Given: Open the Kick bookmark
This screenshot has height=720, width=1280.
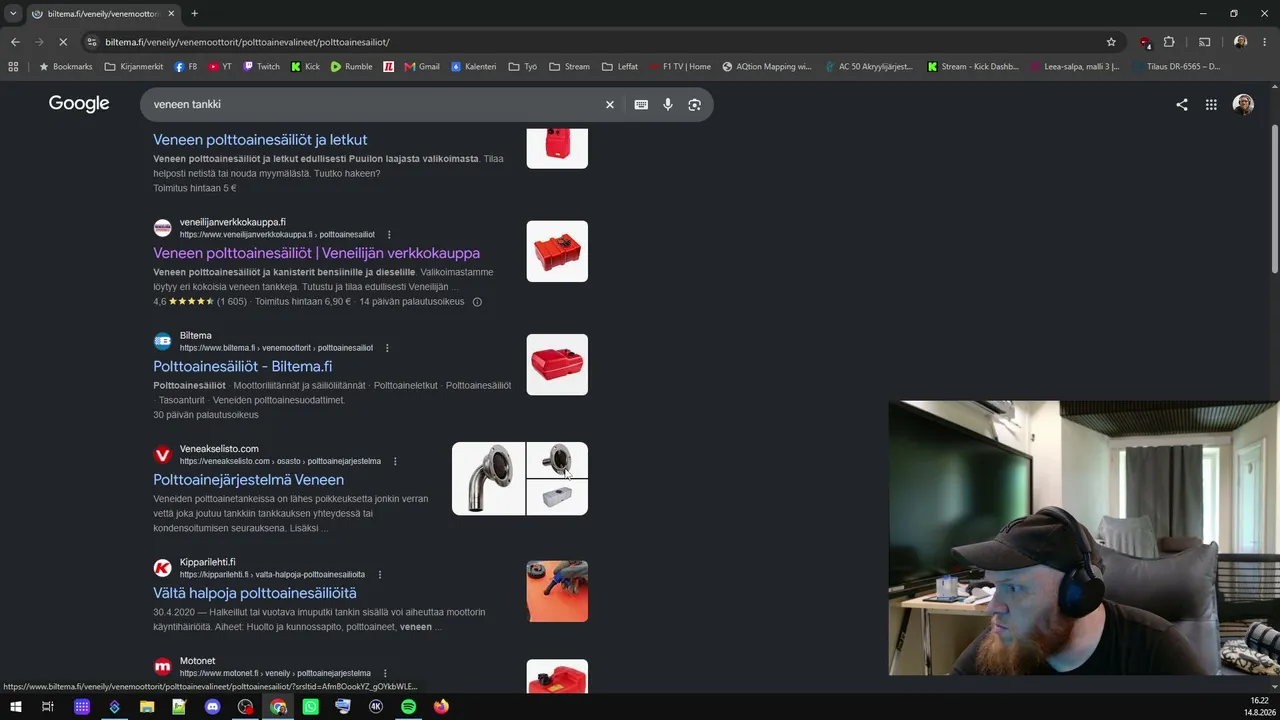Looking at the screenshot, I should pyautogui.click(x=305, y=67).
